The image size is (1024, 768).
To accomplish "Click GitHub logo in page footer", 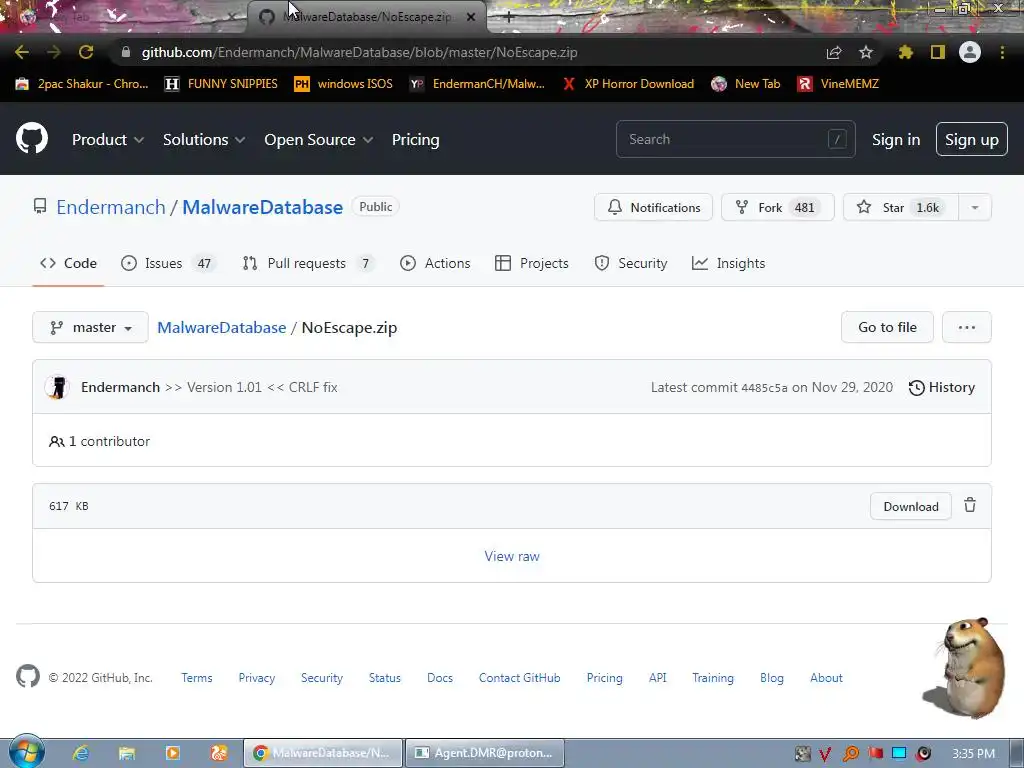I will [27, 677].
